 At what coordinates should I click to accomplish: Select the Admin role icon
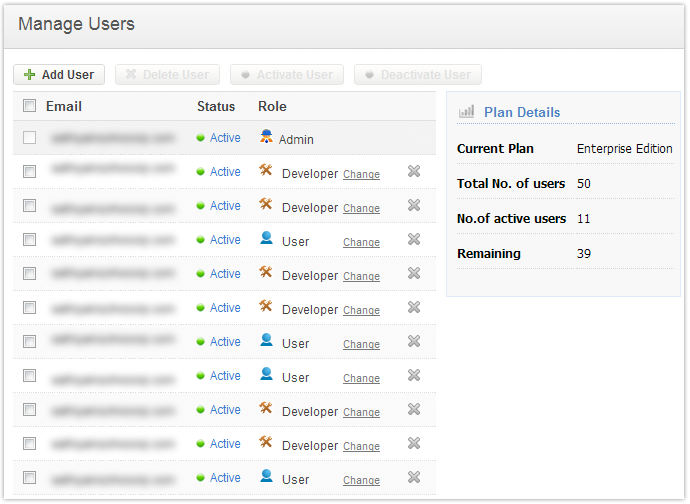pos(266,136)
